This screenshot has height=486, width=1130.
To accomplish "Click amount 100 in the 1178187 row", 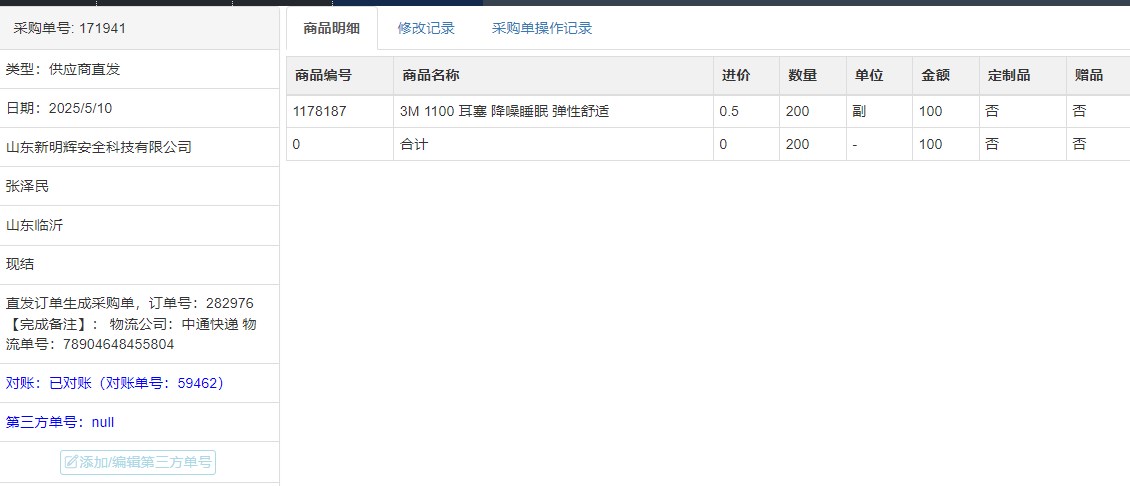I will pyautogui.click(x=930, y=112).
